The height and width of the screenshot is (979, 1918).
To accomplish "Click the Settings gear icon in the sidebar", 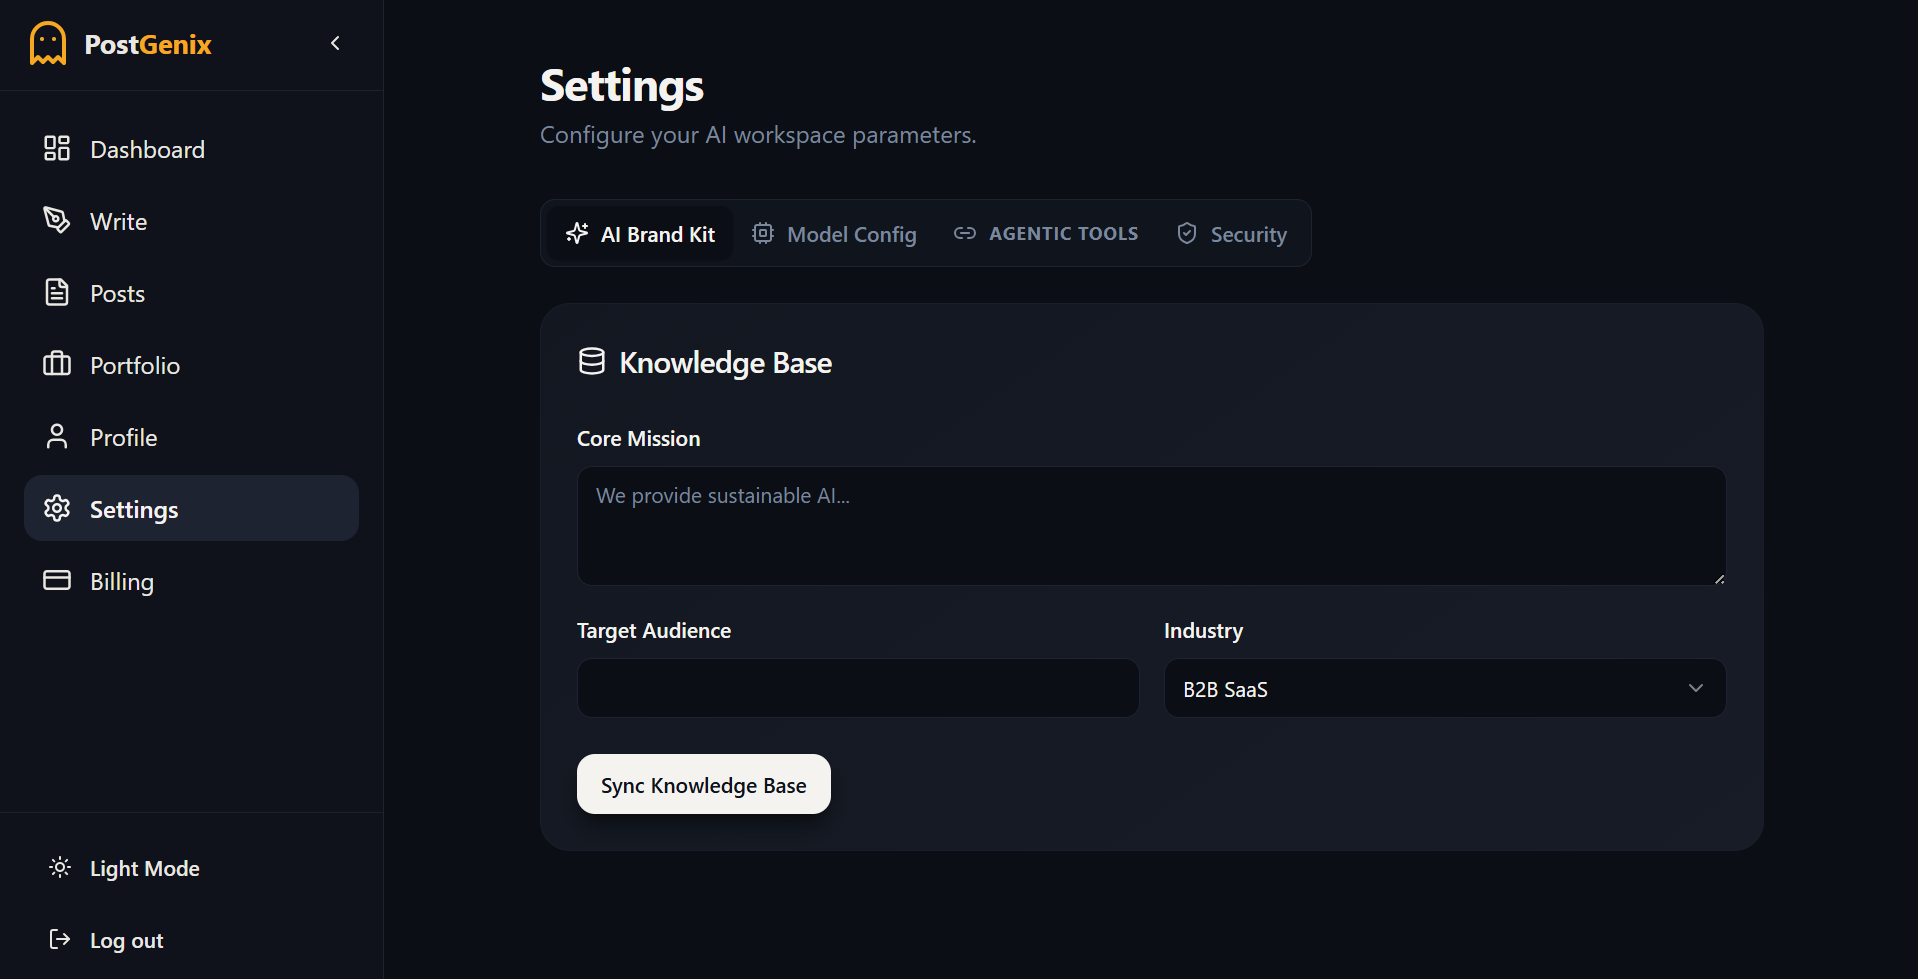I will tap(57, 509).
